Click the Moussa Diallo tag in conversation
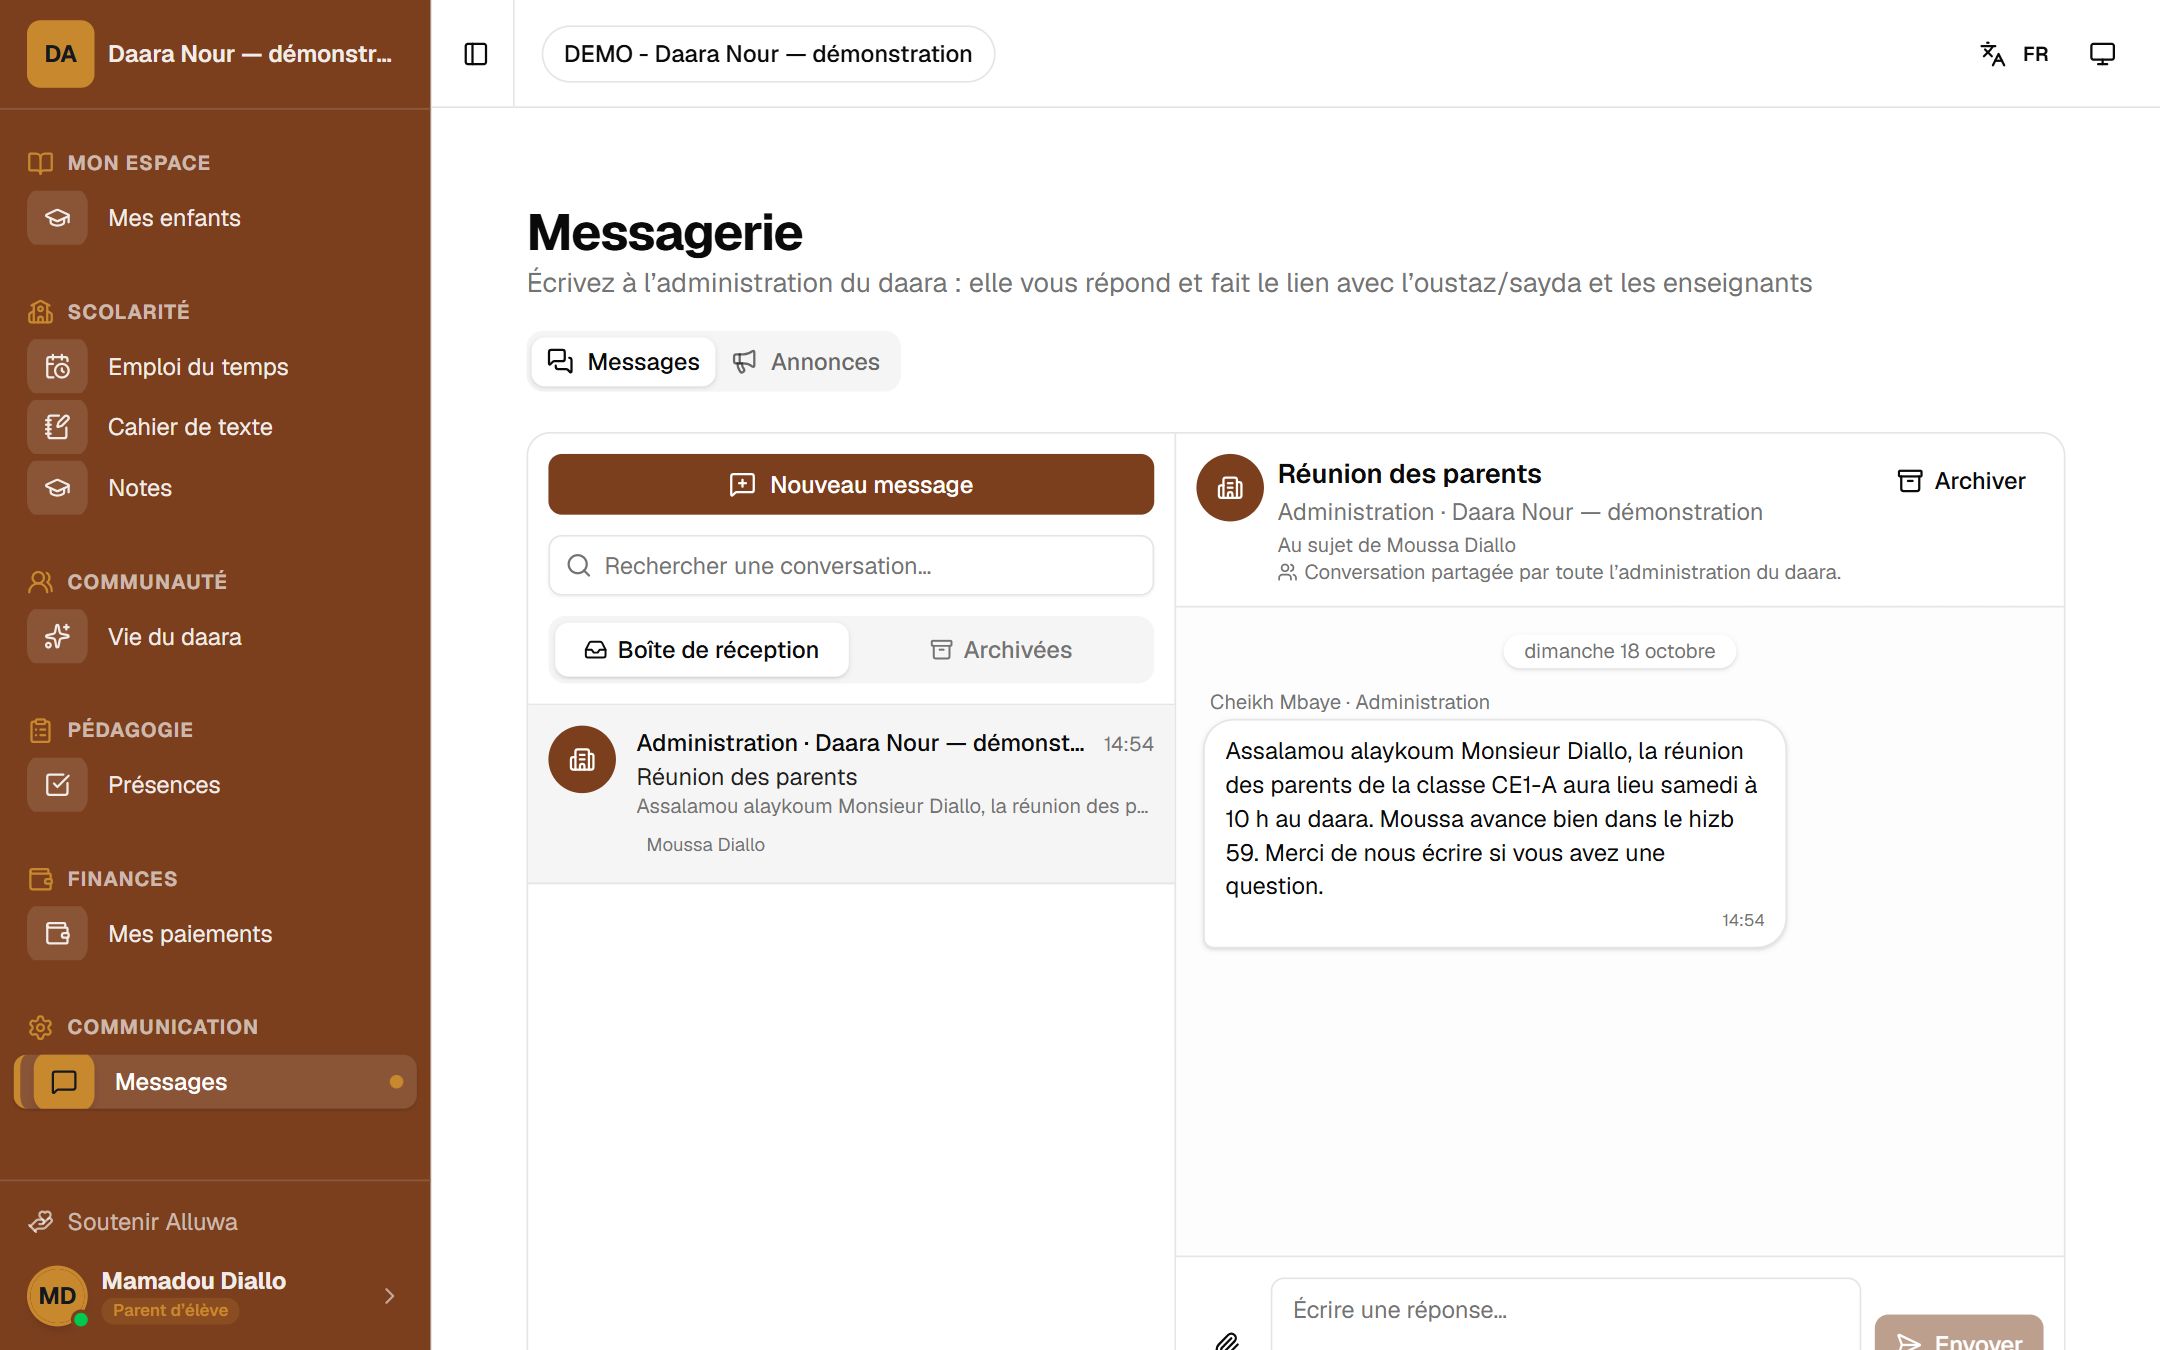This screenshot has height=1350, width=2160. point(706,845)
